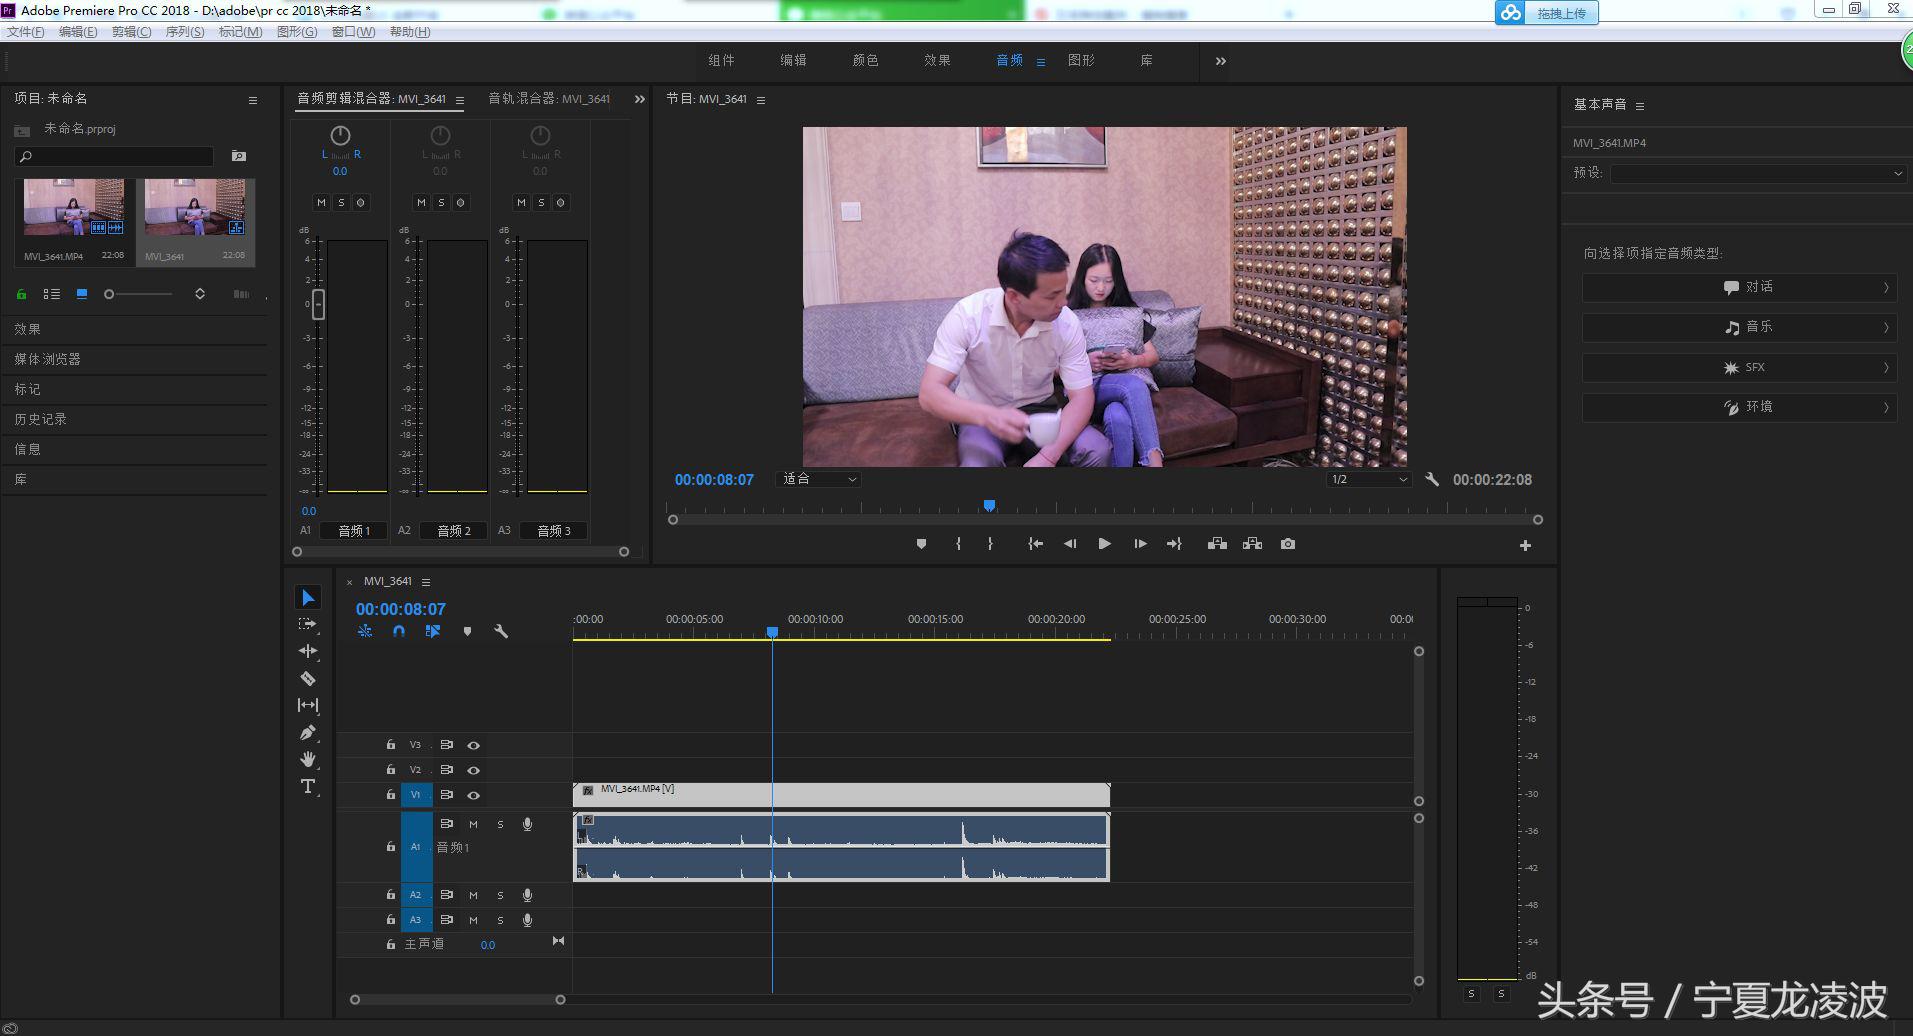Open the playback resolution 1/2 dropdown
1913x1036 pixels.
1367,479
